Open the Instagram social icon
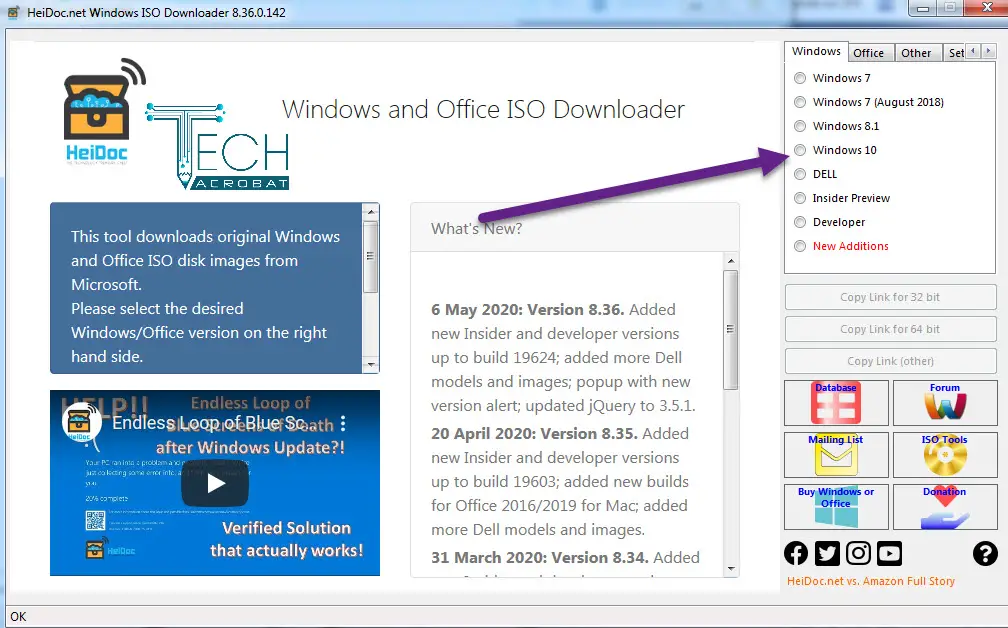The width and height of the screenshot is (1008, 628). click(x=858, y=553)
